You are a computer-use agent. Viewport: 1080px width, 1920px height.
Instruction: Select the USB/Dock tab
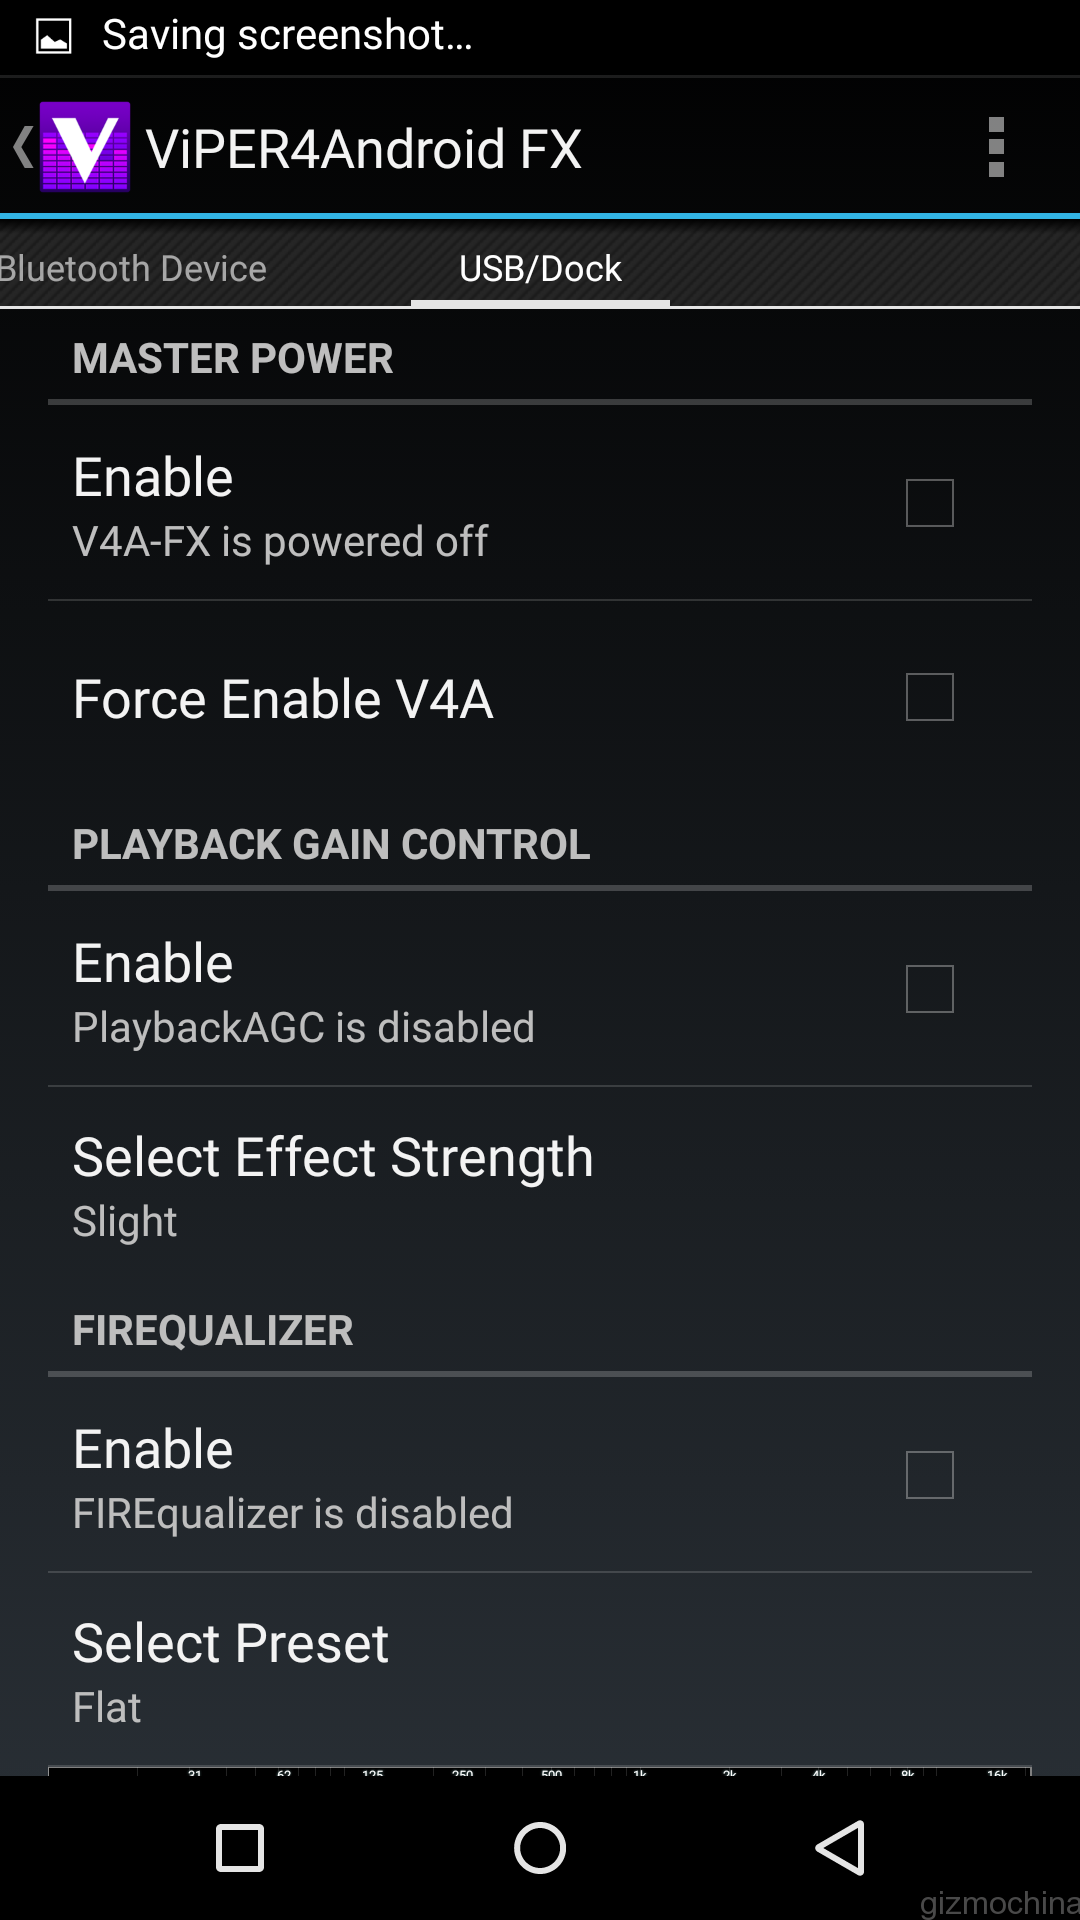tap(540, 269)
